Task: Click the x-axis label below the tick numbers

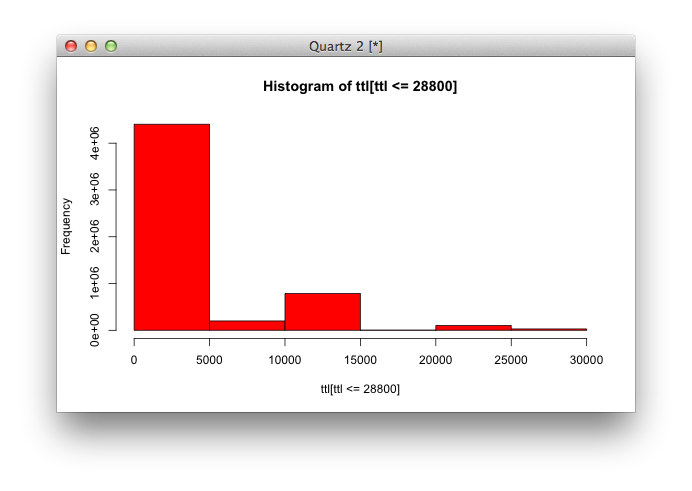Action: tap(360, 388)
